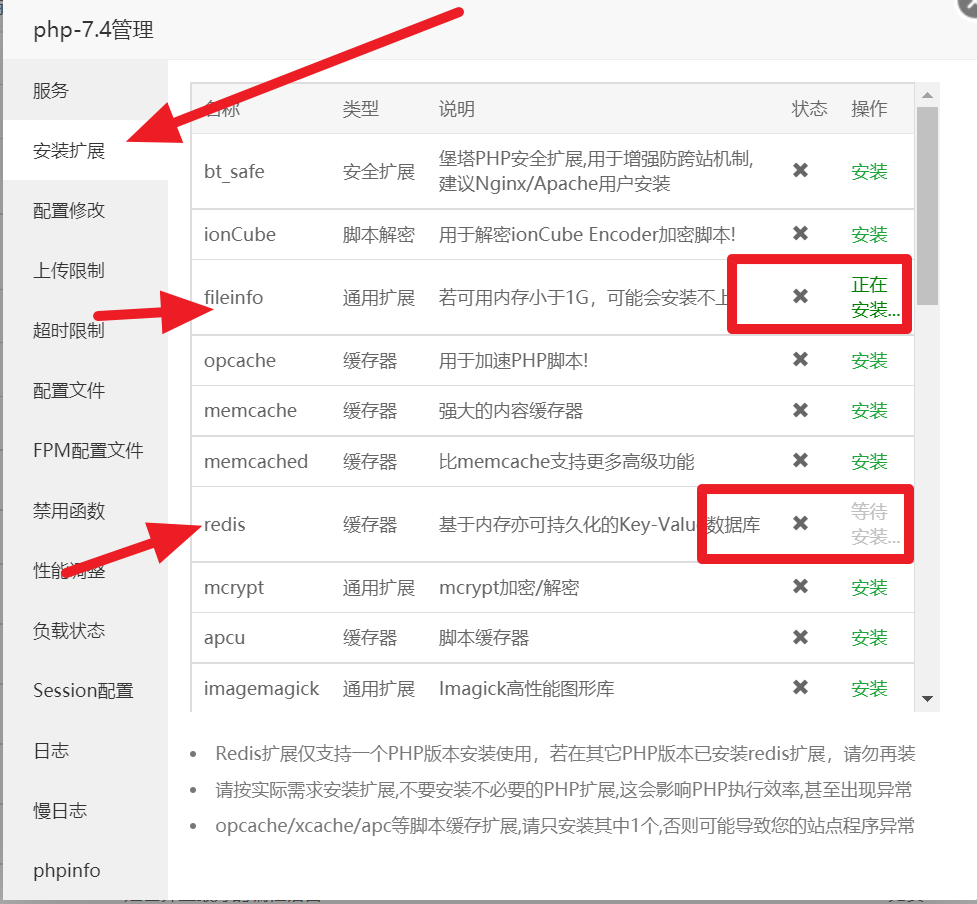Click the X status icon for mcrypt
This screenshot has width=977, height=904.
pyautogui.click(x=800, y=587)
